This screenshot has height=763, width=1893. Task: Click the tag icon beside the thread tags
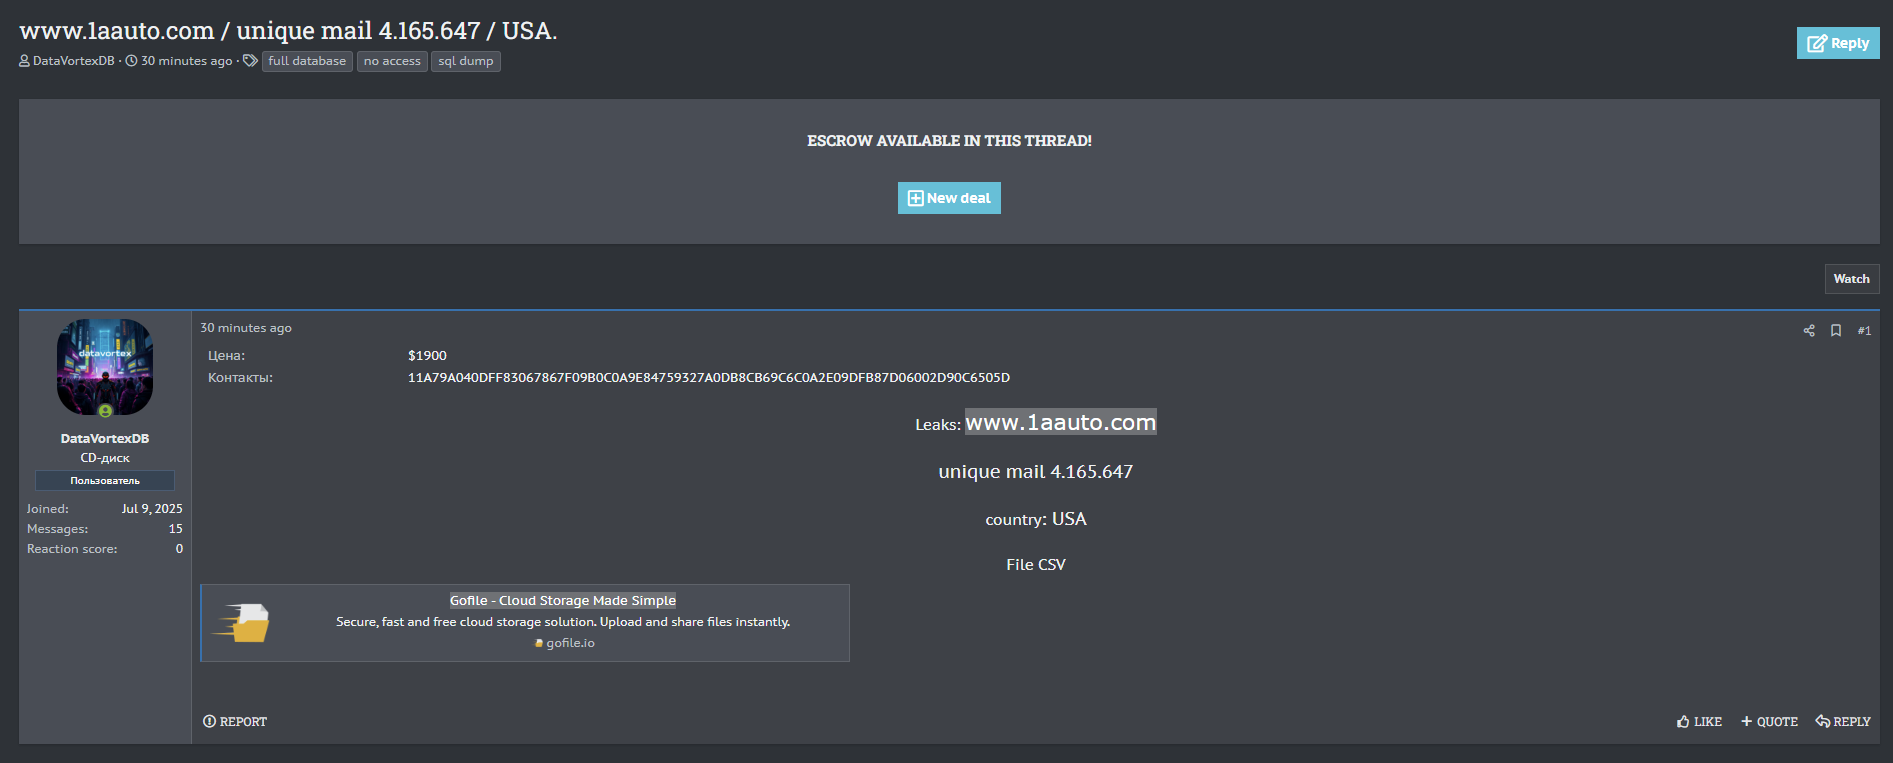pyautogui.click(x=250, y=61)
